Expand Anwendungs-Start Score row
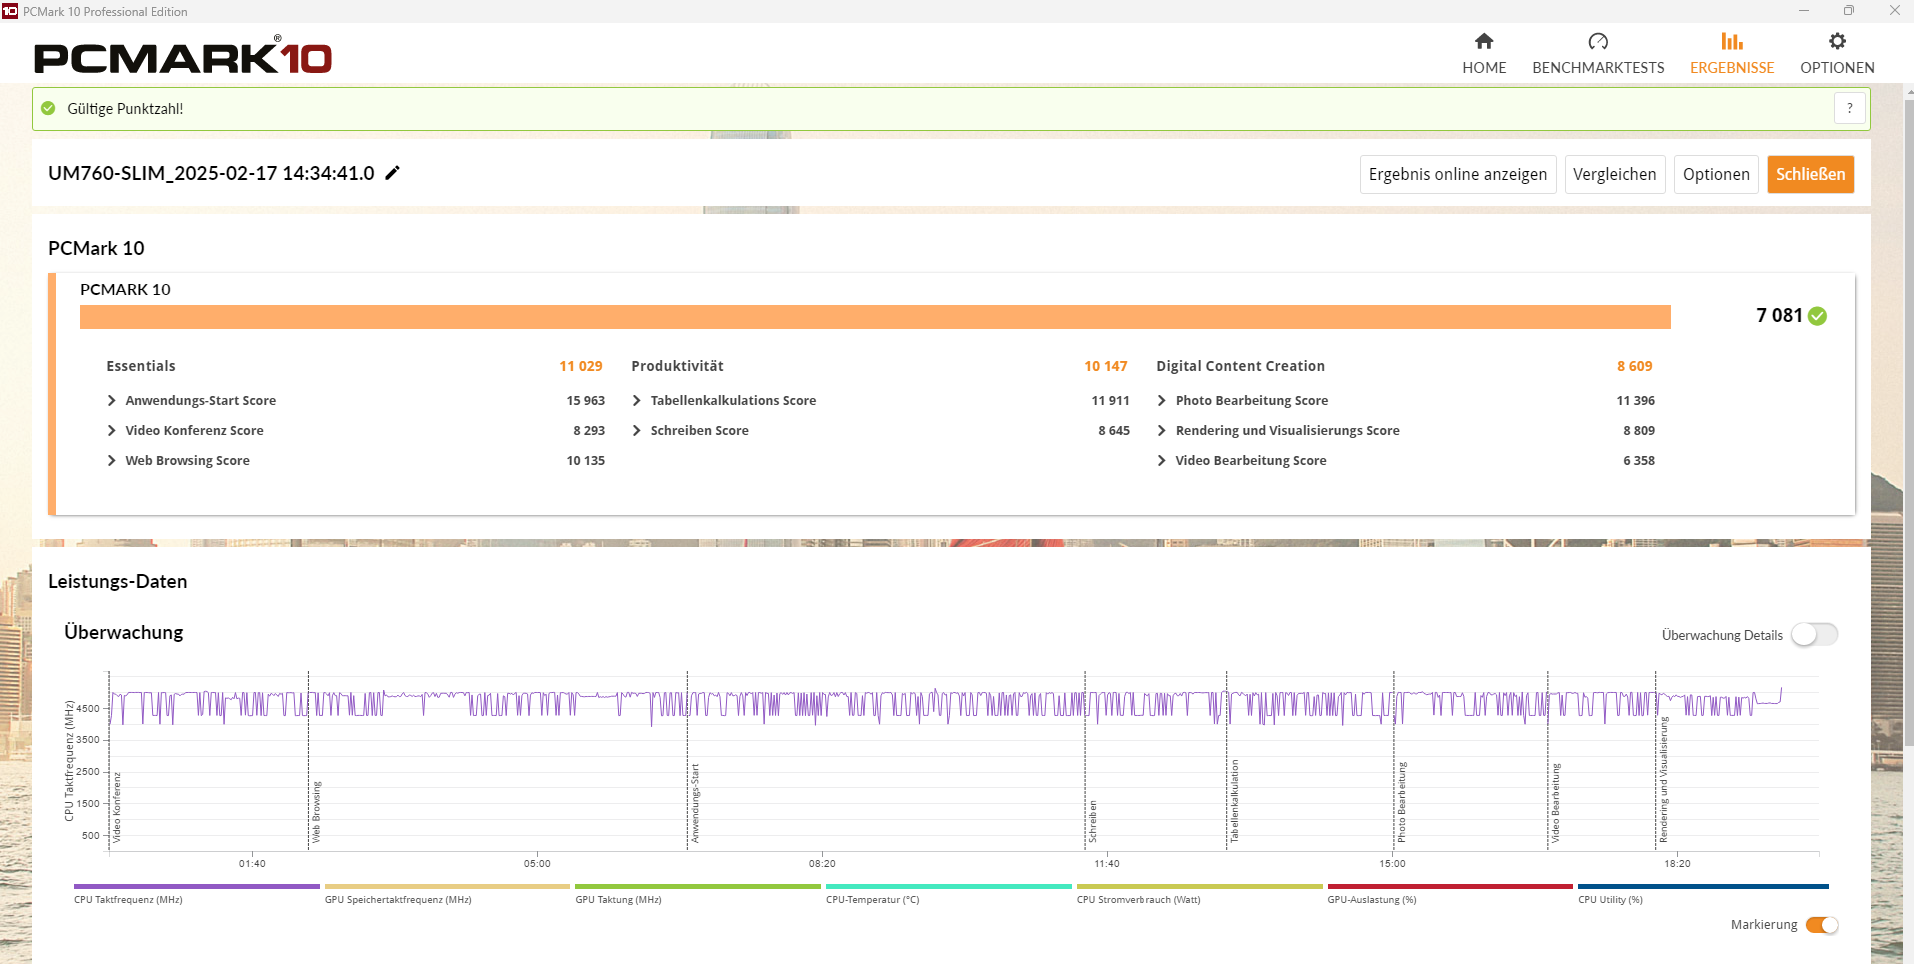The width and height of the screenshot is (1914, 964). coord(112,401)
